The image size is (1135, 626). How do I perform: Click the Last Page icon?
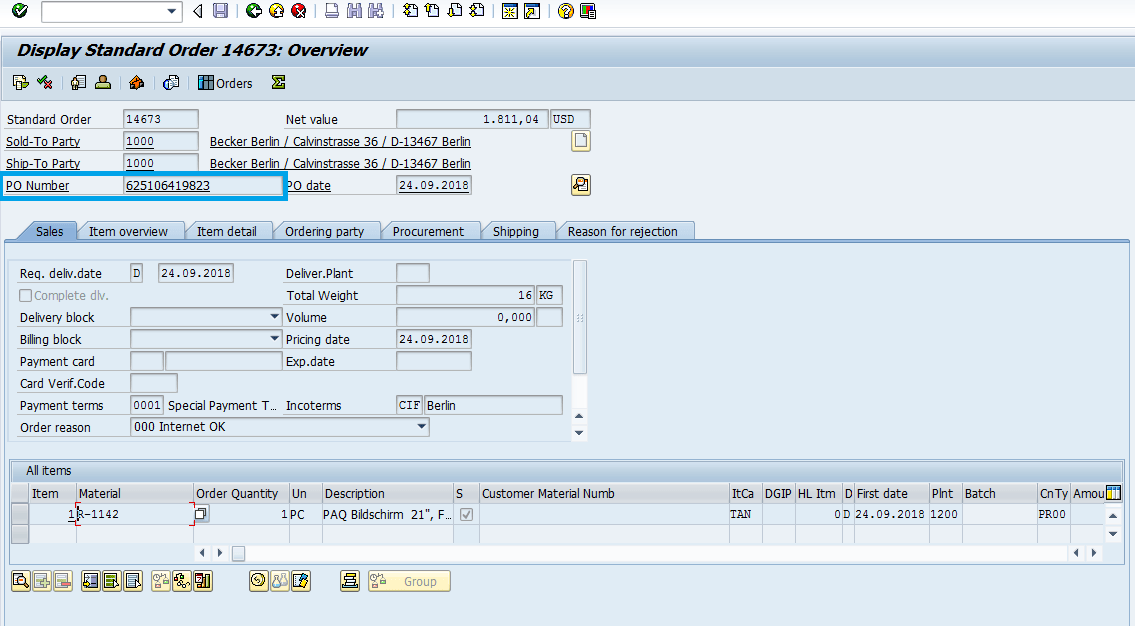point(477,11)
